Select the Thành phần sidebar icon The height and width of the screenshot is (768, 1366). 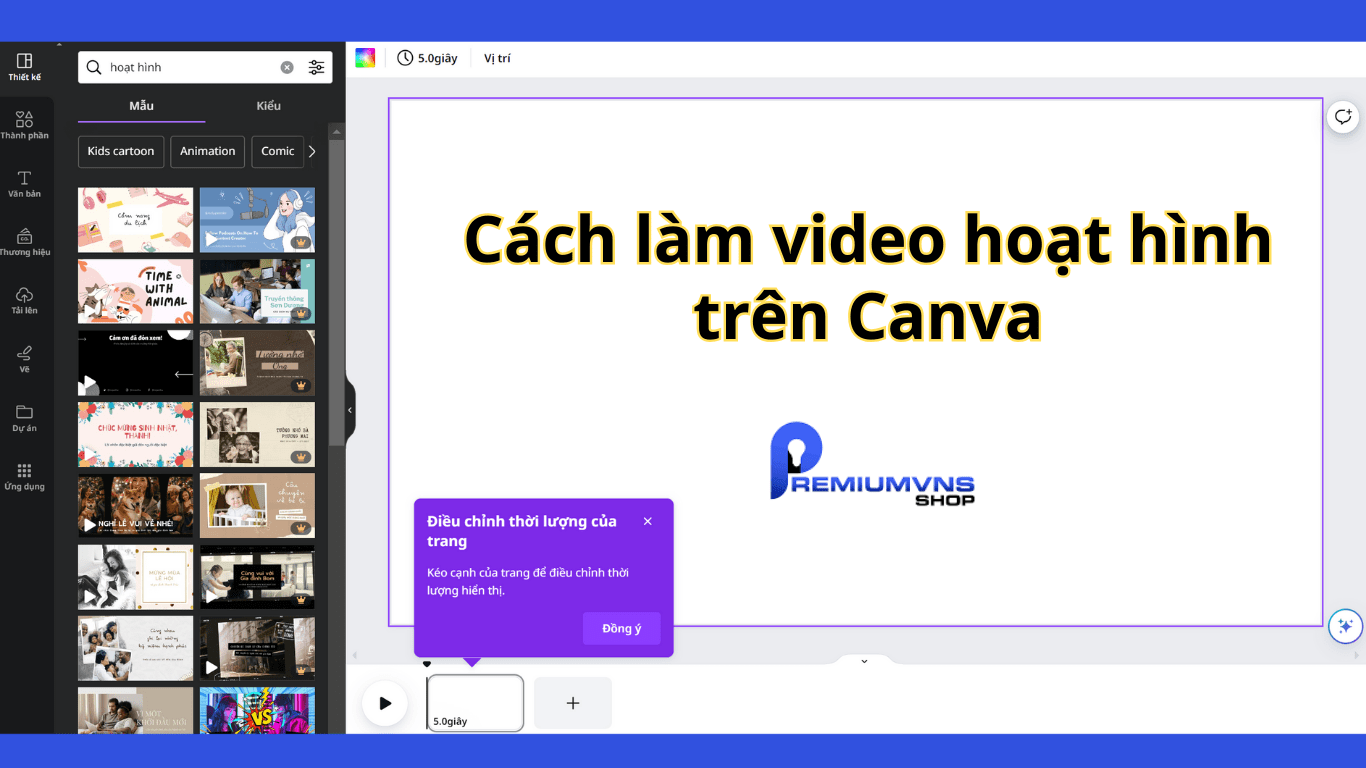pyautogui.click(x=25, y=122)
